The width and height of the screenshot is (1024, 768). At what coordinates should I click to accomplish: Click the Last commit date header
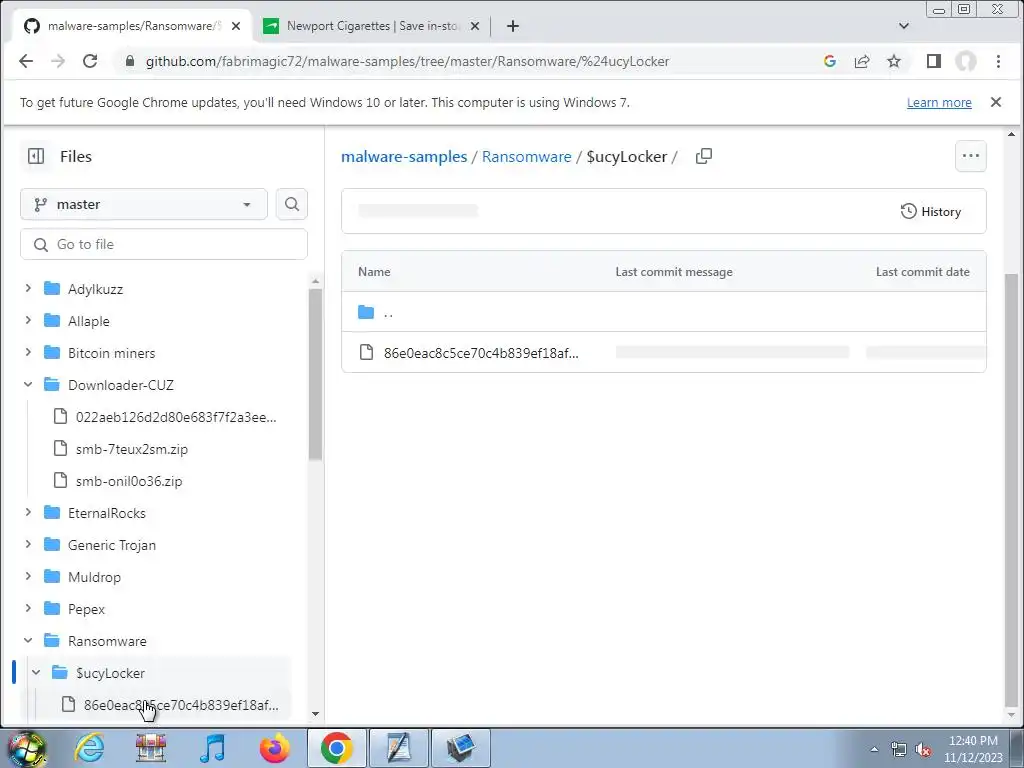(922, 272)
